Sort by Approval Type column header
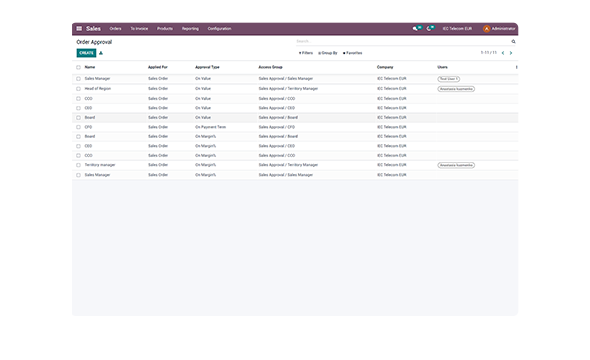 coord(207,67)
